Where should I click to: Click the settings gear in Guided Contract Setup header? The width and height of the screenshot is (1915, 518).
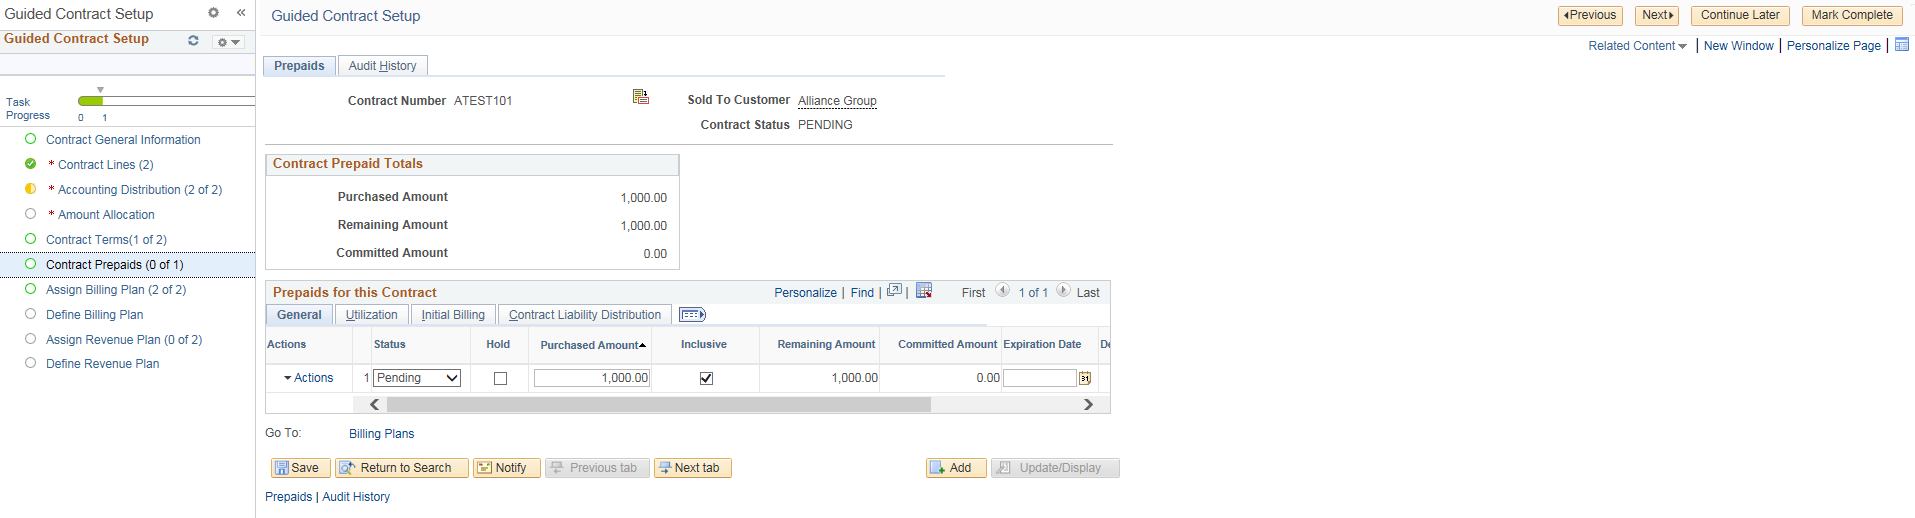(213, 13)
